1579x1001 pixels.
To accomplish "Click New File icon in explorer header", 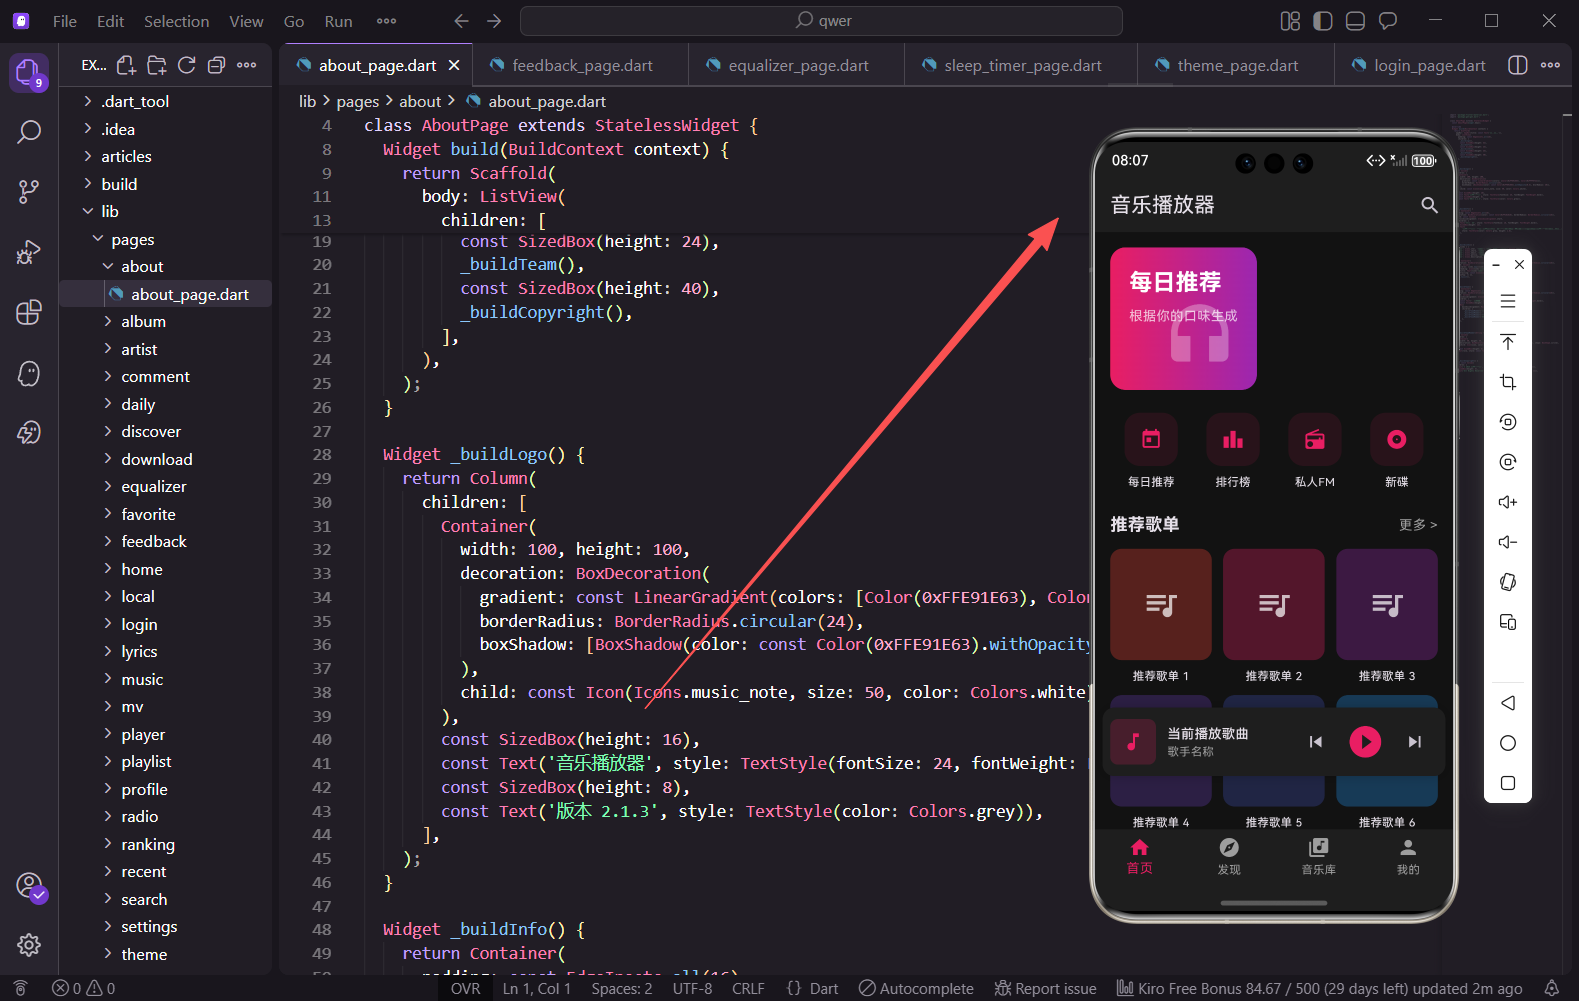I will pos(126,65).
